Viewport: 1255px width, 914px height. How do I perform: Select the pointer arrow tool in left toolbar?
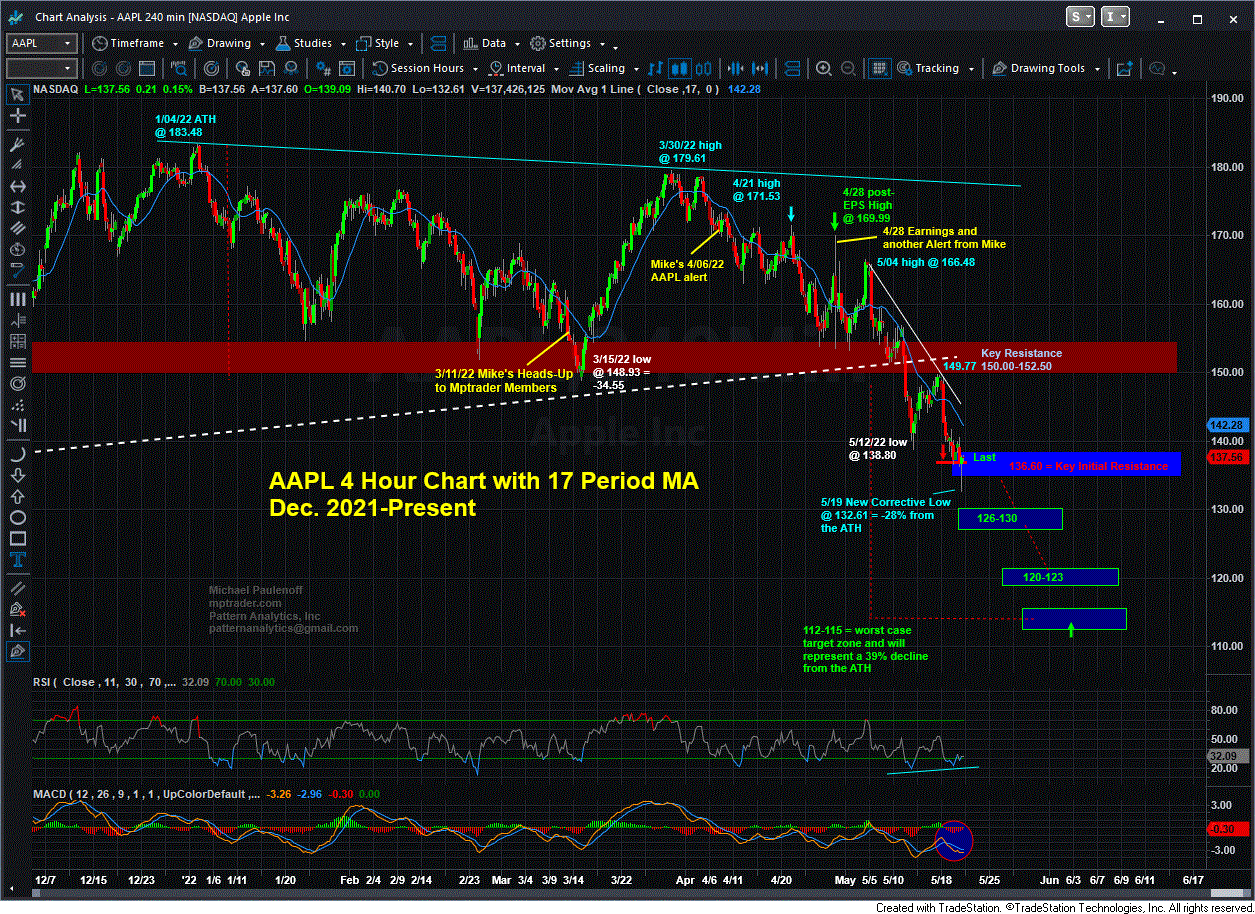17,95
